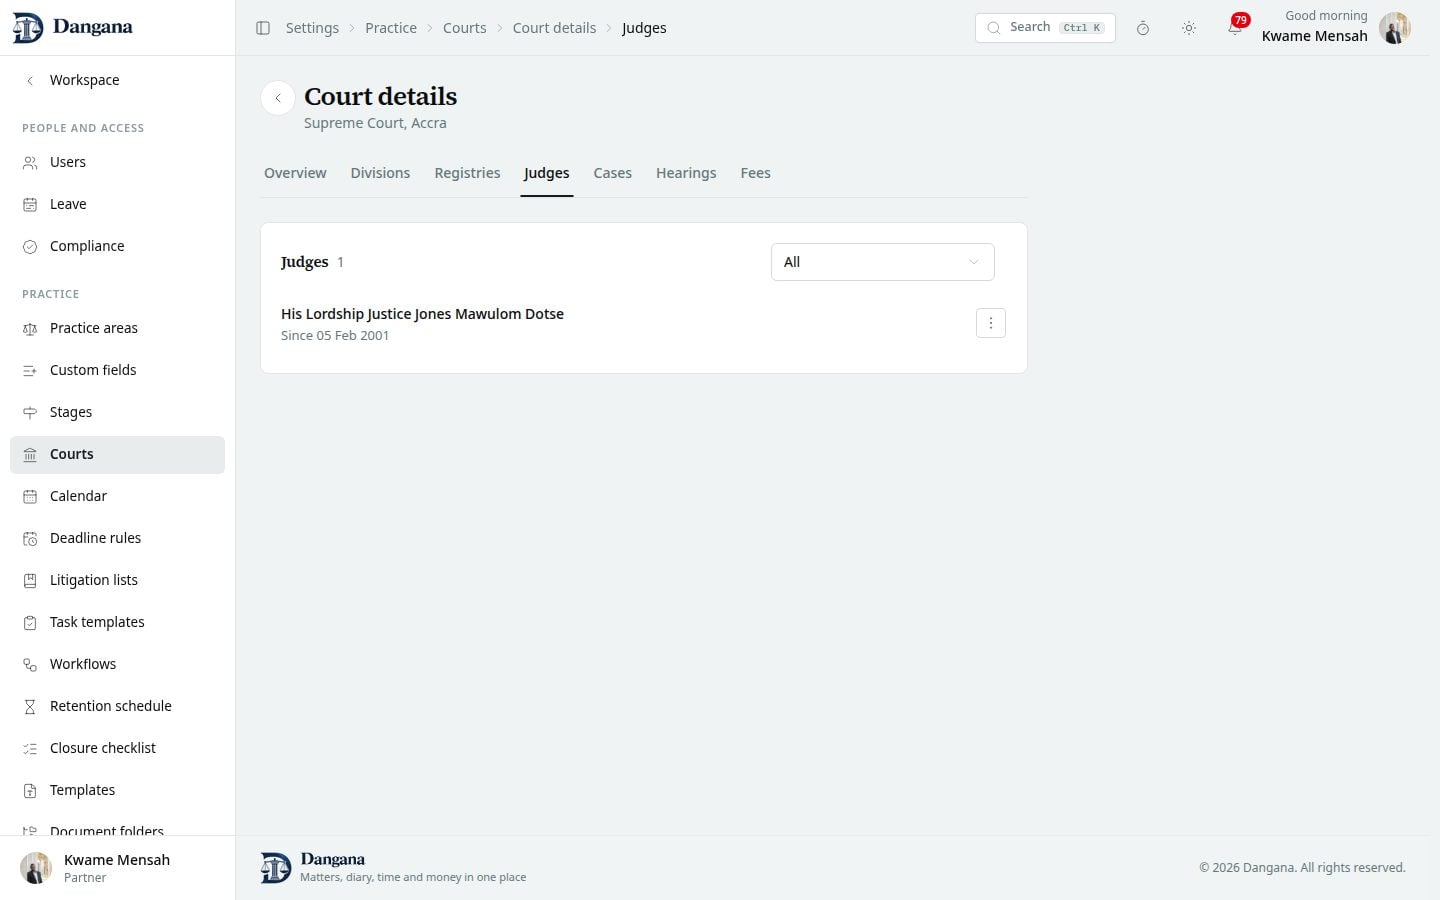Open Courts in the breadcrumb
The width and height of the screenshot is (1440, 900).
point(465,28)
